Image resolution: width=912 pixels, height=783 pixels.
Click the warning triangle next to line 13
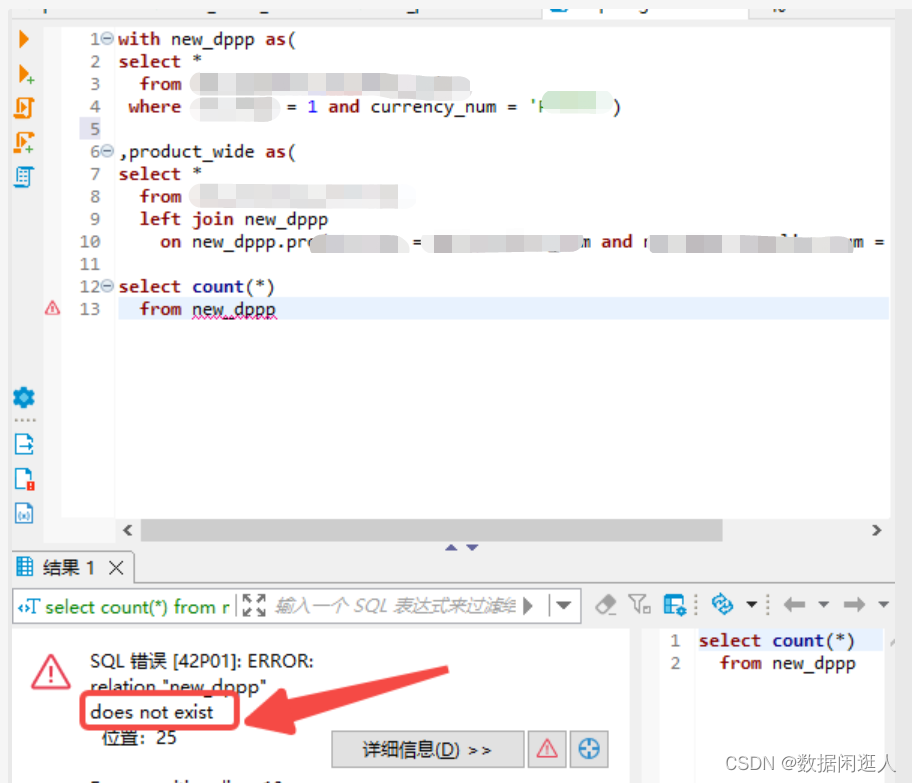point(52,308)
